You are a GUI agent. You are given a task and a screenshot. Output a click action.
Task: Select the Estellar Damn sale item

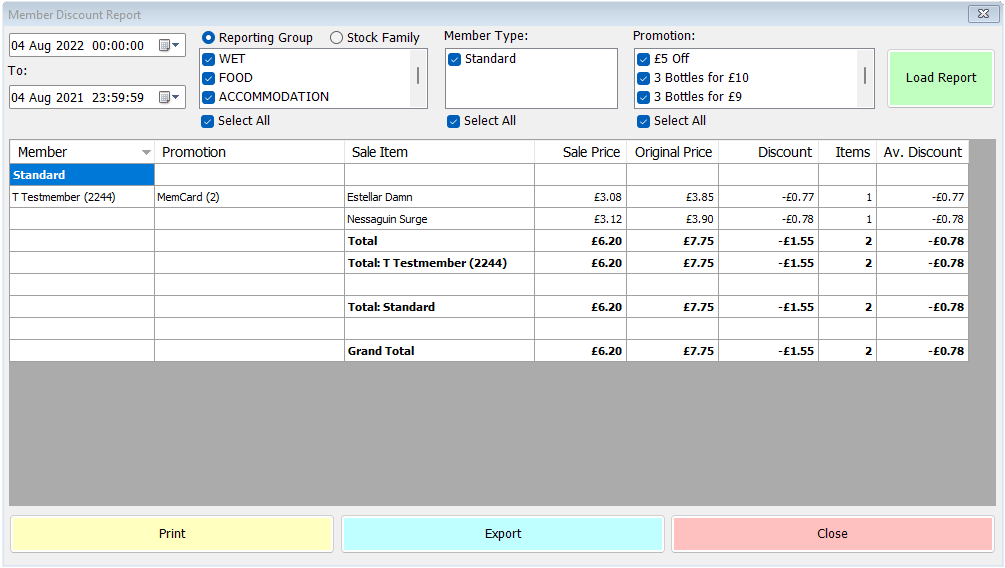pyautogui.click(x=439, y=197)
